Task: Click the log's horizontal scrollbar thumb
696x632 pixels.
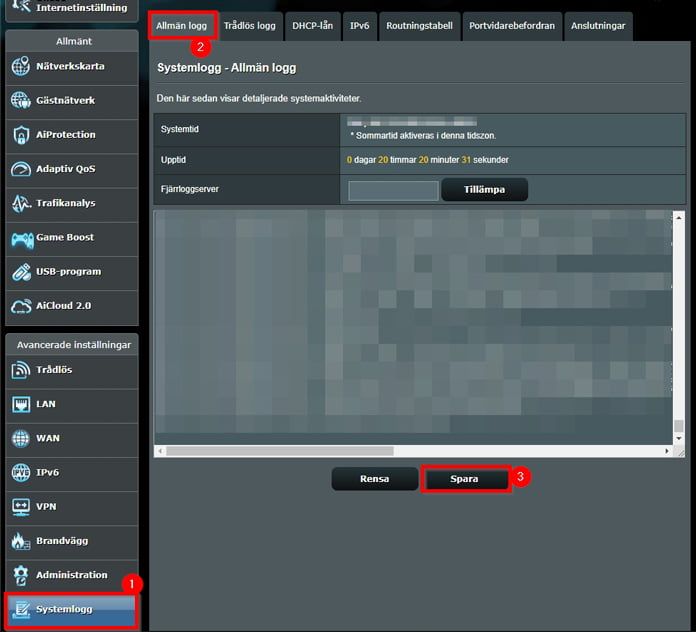Action: [x=280, y=451]
